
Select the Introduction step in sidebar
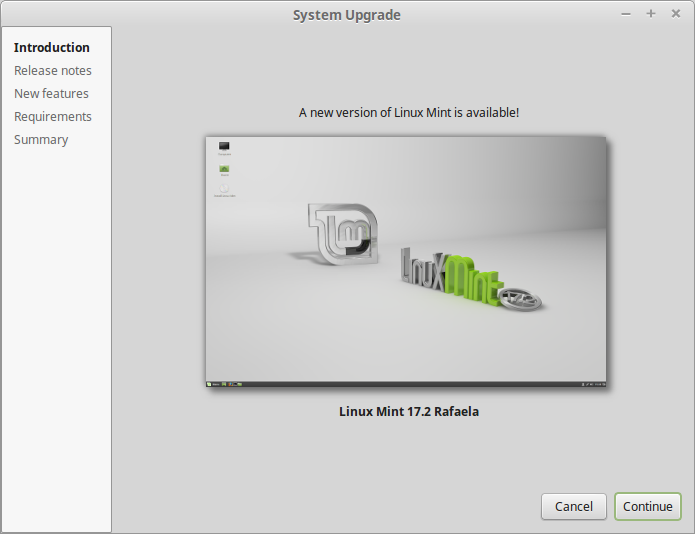(51, 47)
